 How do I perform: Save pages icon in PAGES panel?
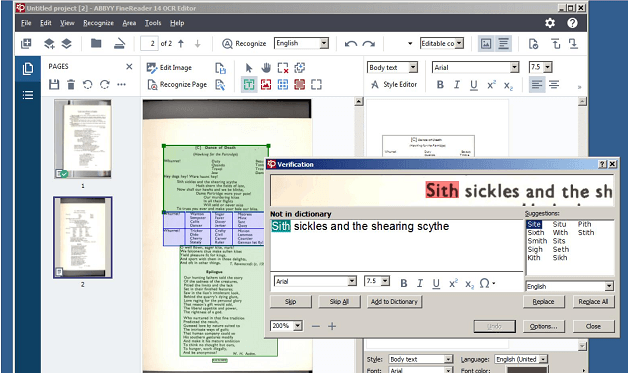(54, 85)
